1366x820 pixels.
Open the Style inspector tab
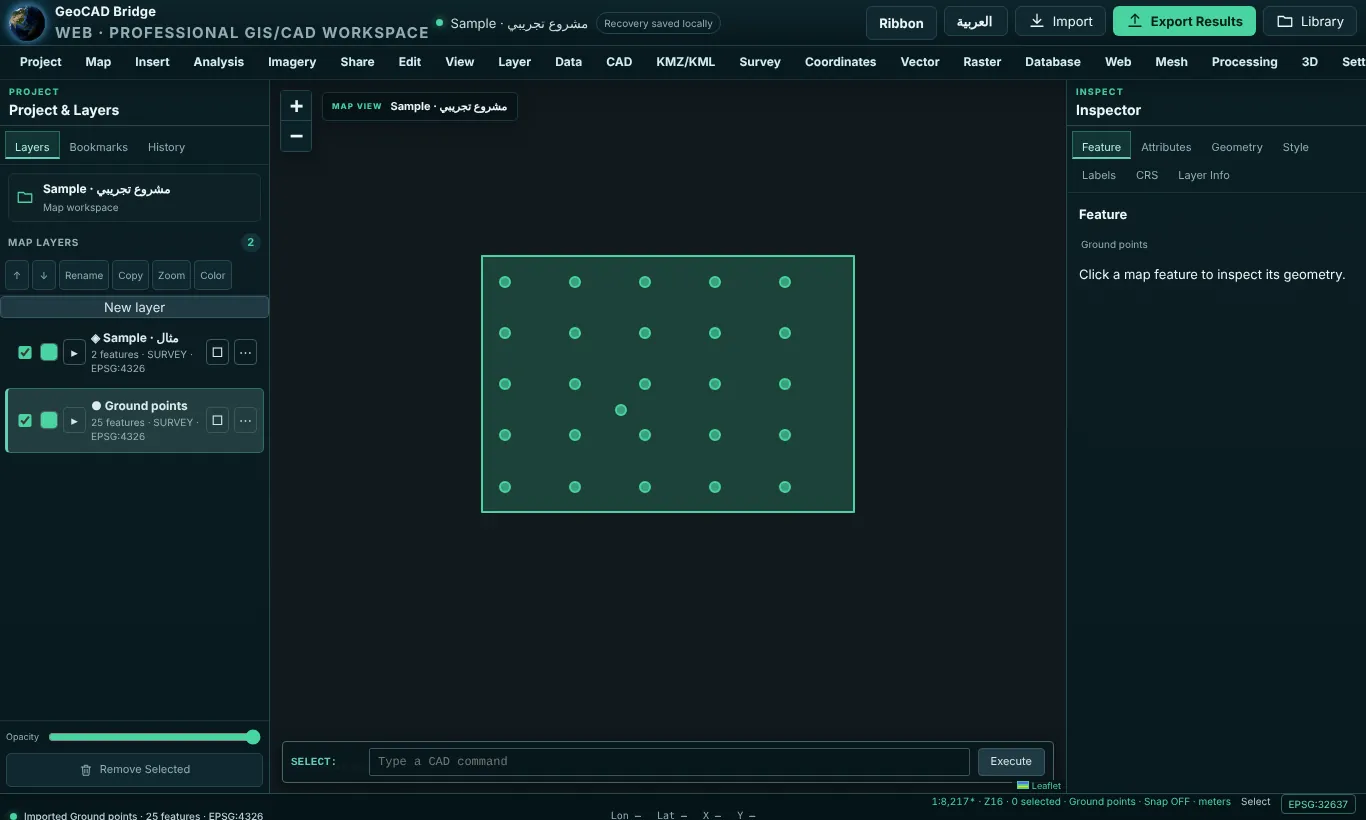(1295, 147)
